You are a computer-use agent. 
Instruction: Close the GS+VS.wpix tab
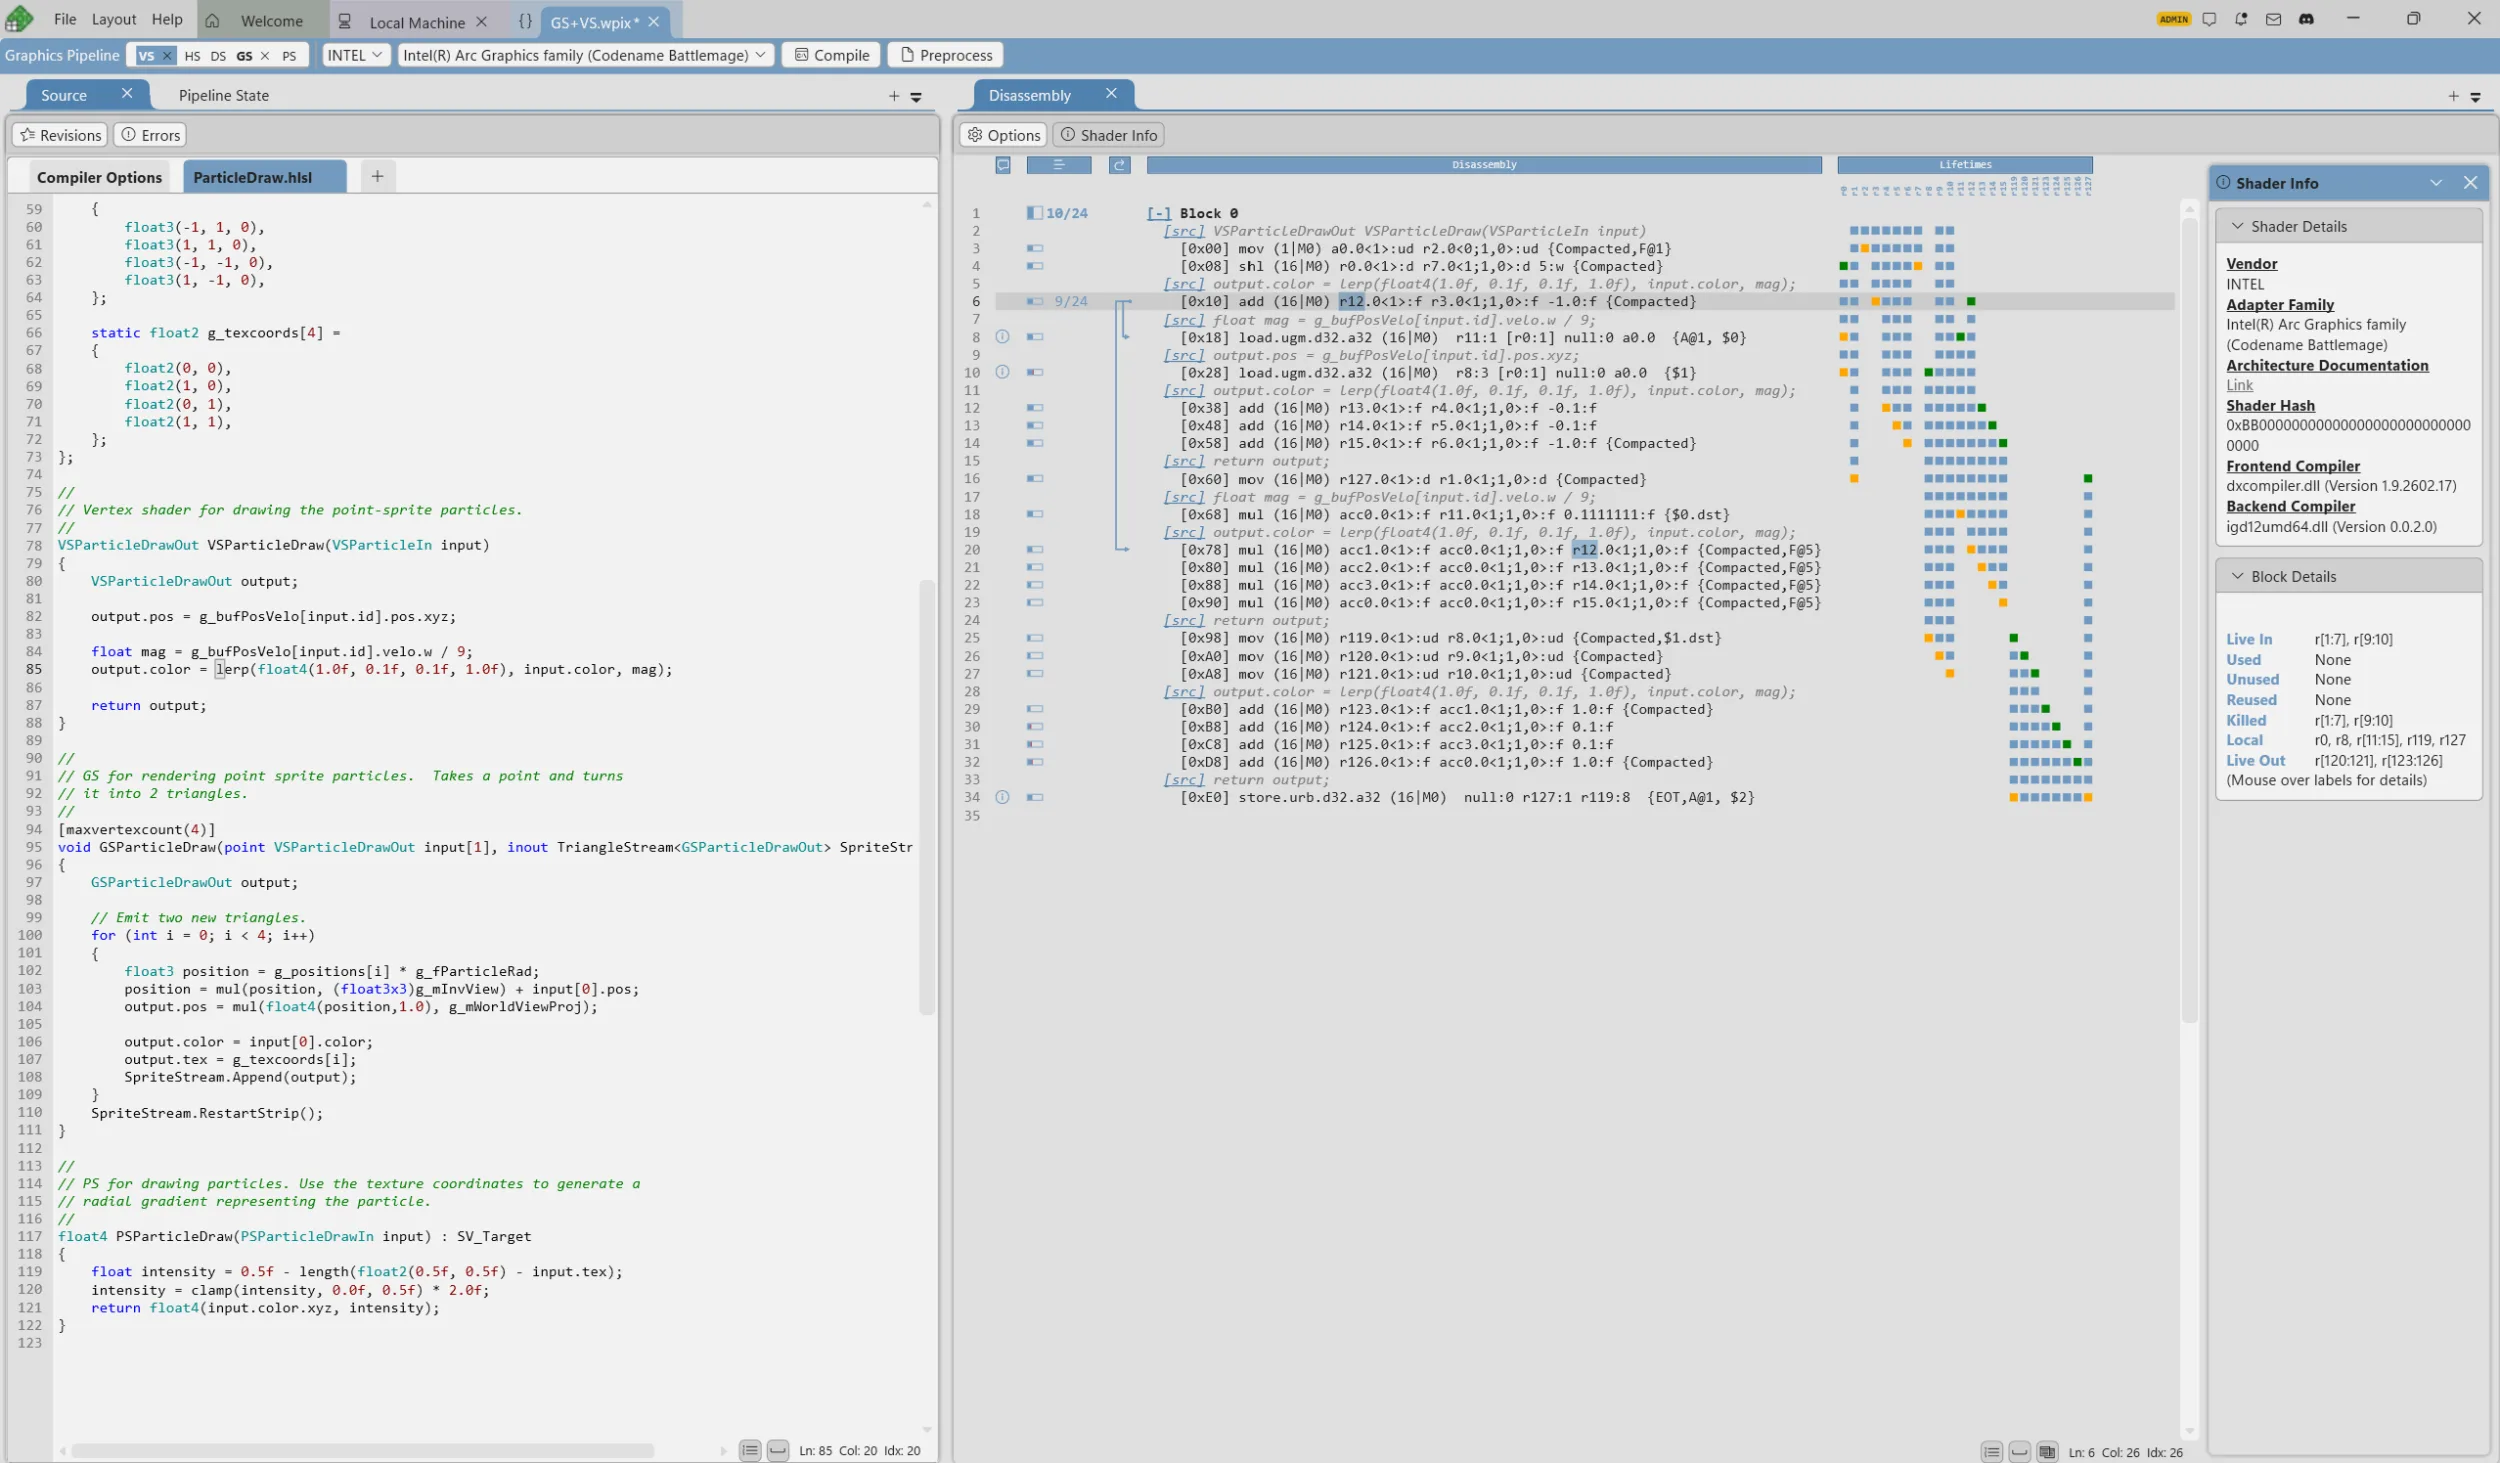(654, 21)
